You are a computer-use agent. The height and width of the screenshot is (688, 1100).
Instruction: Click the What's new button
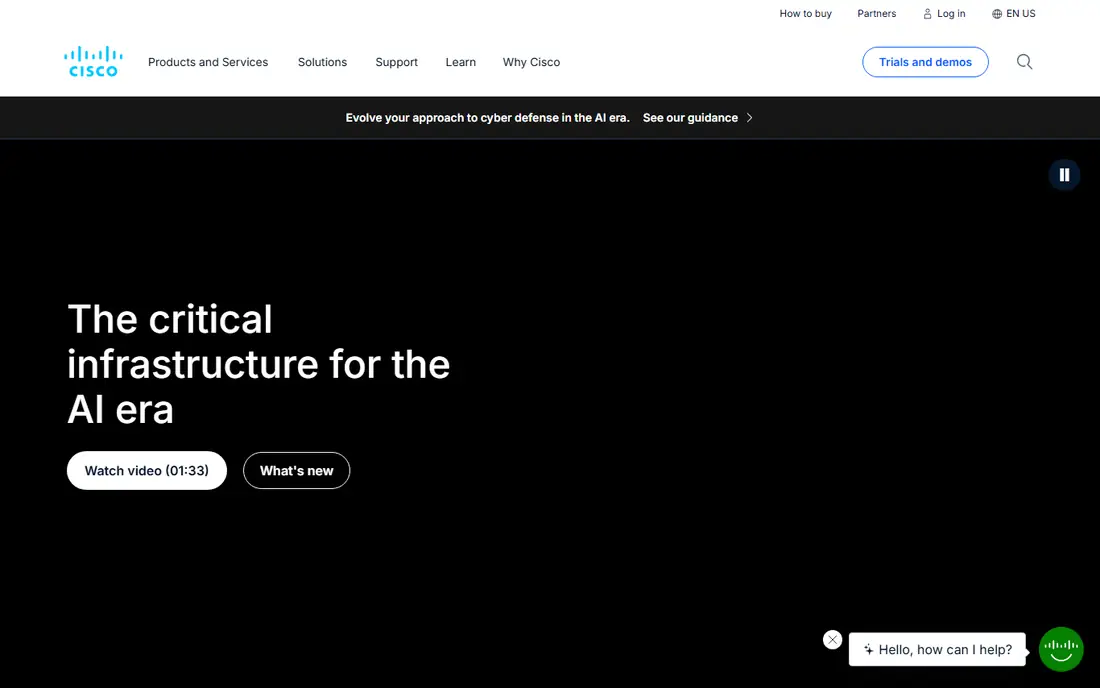point(297,471)
